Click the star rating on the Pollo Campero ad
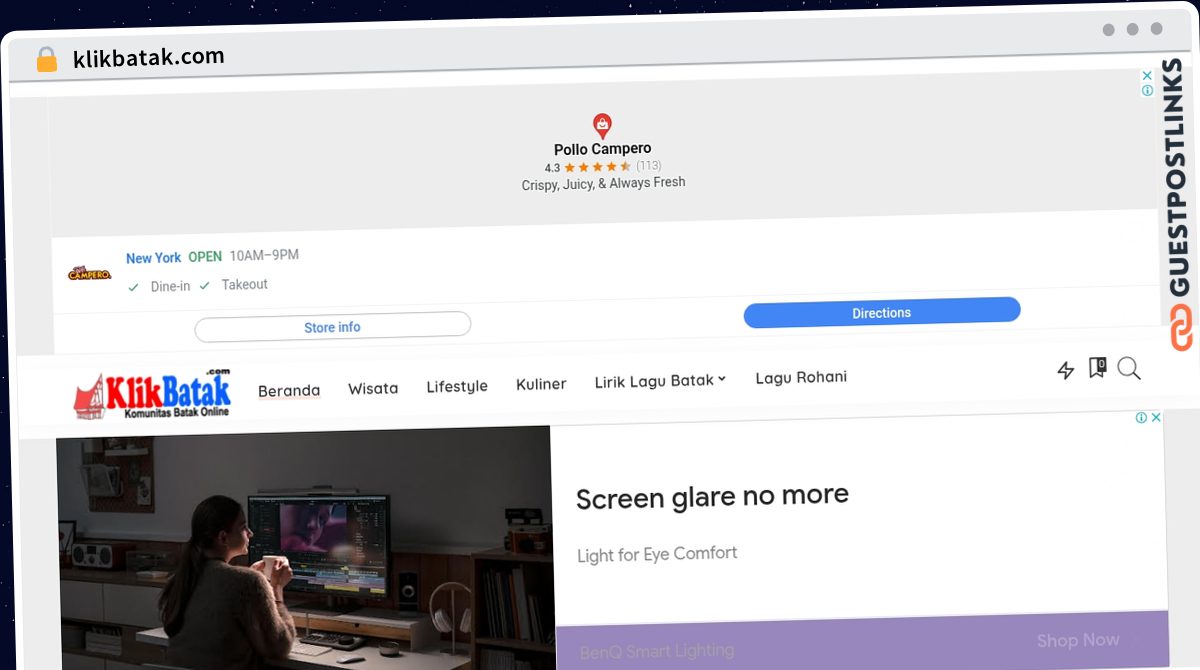 point(597,167)
